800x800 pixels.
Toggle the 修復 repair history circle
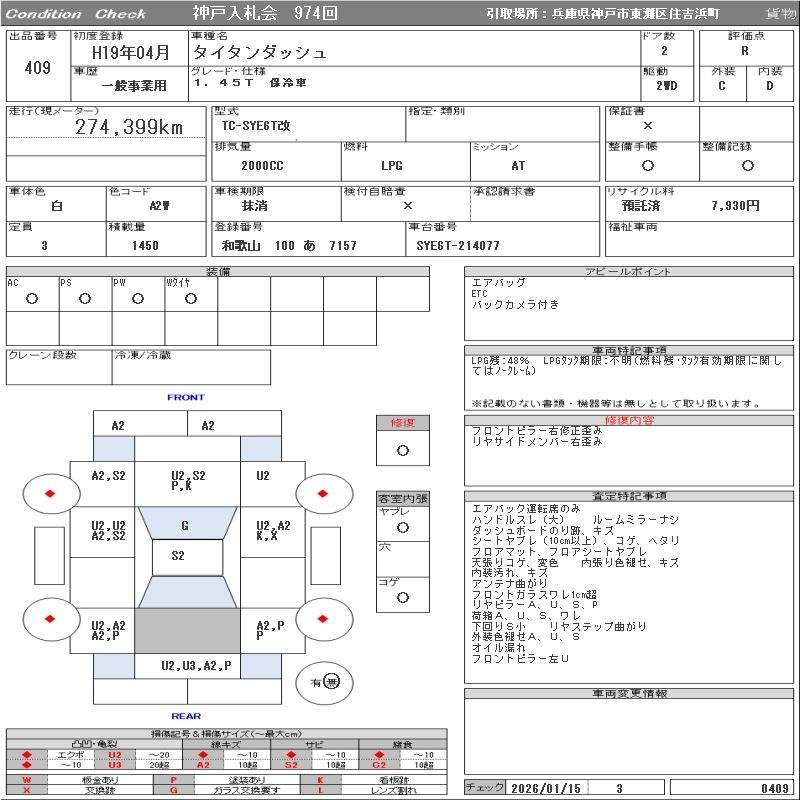(402, 450)
